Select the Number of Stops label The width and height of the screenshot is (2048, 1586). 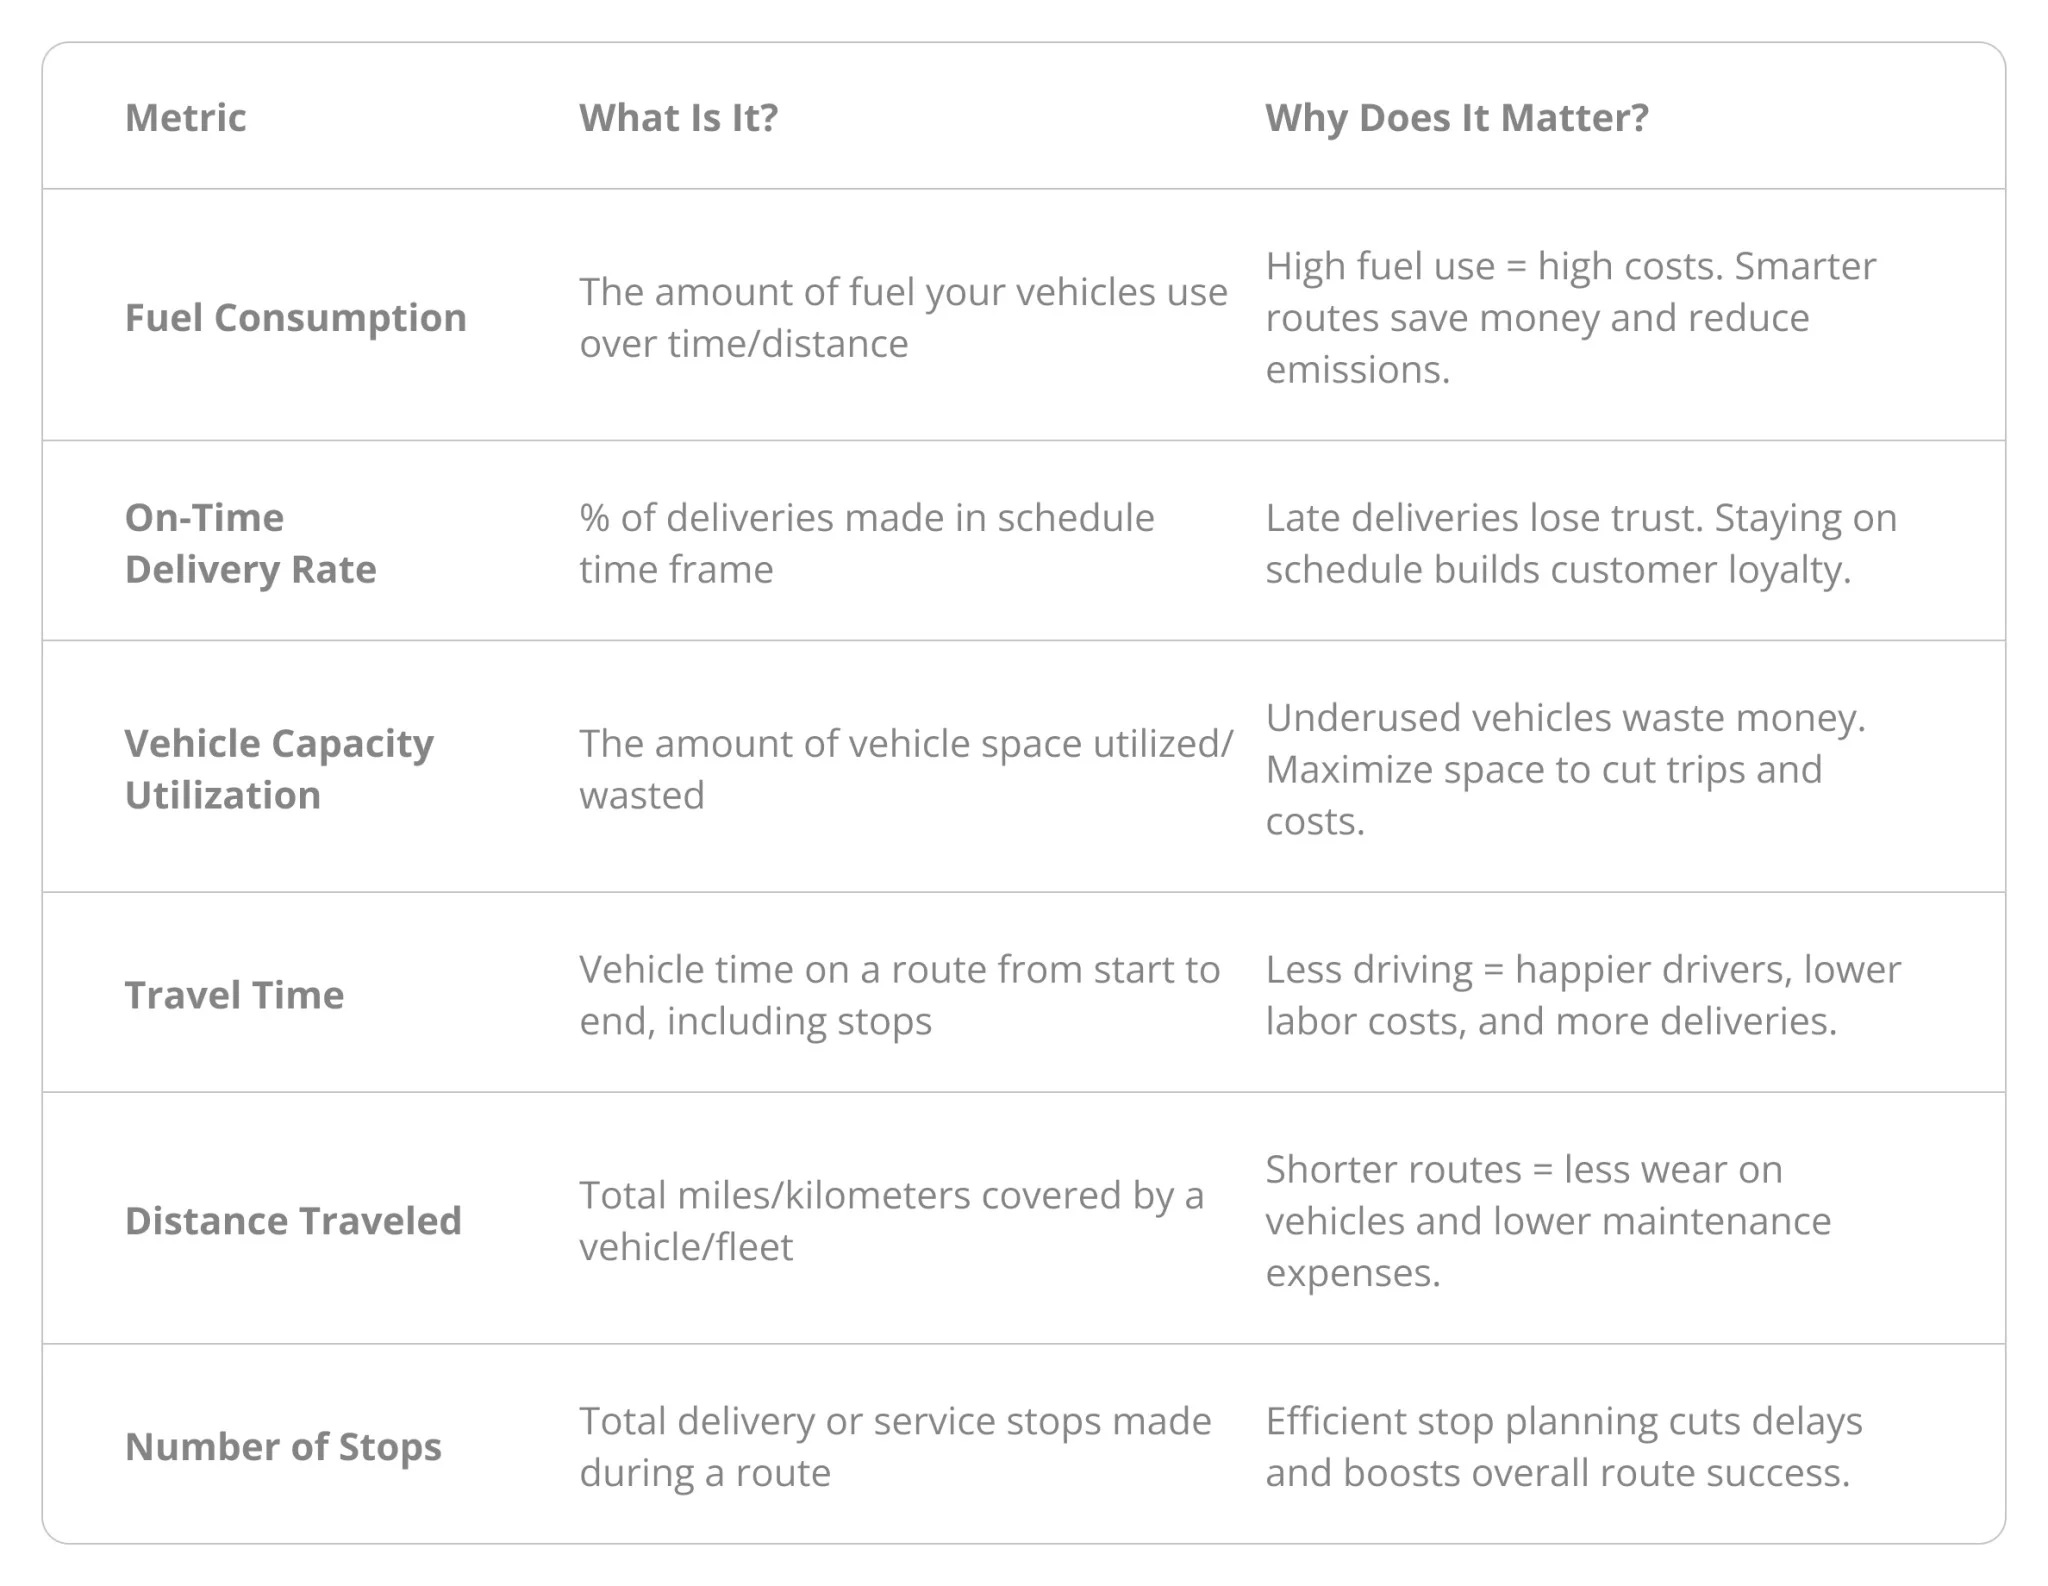(x=283, y=1447)
